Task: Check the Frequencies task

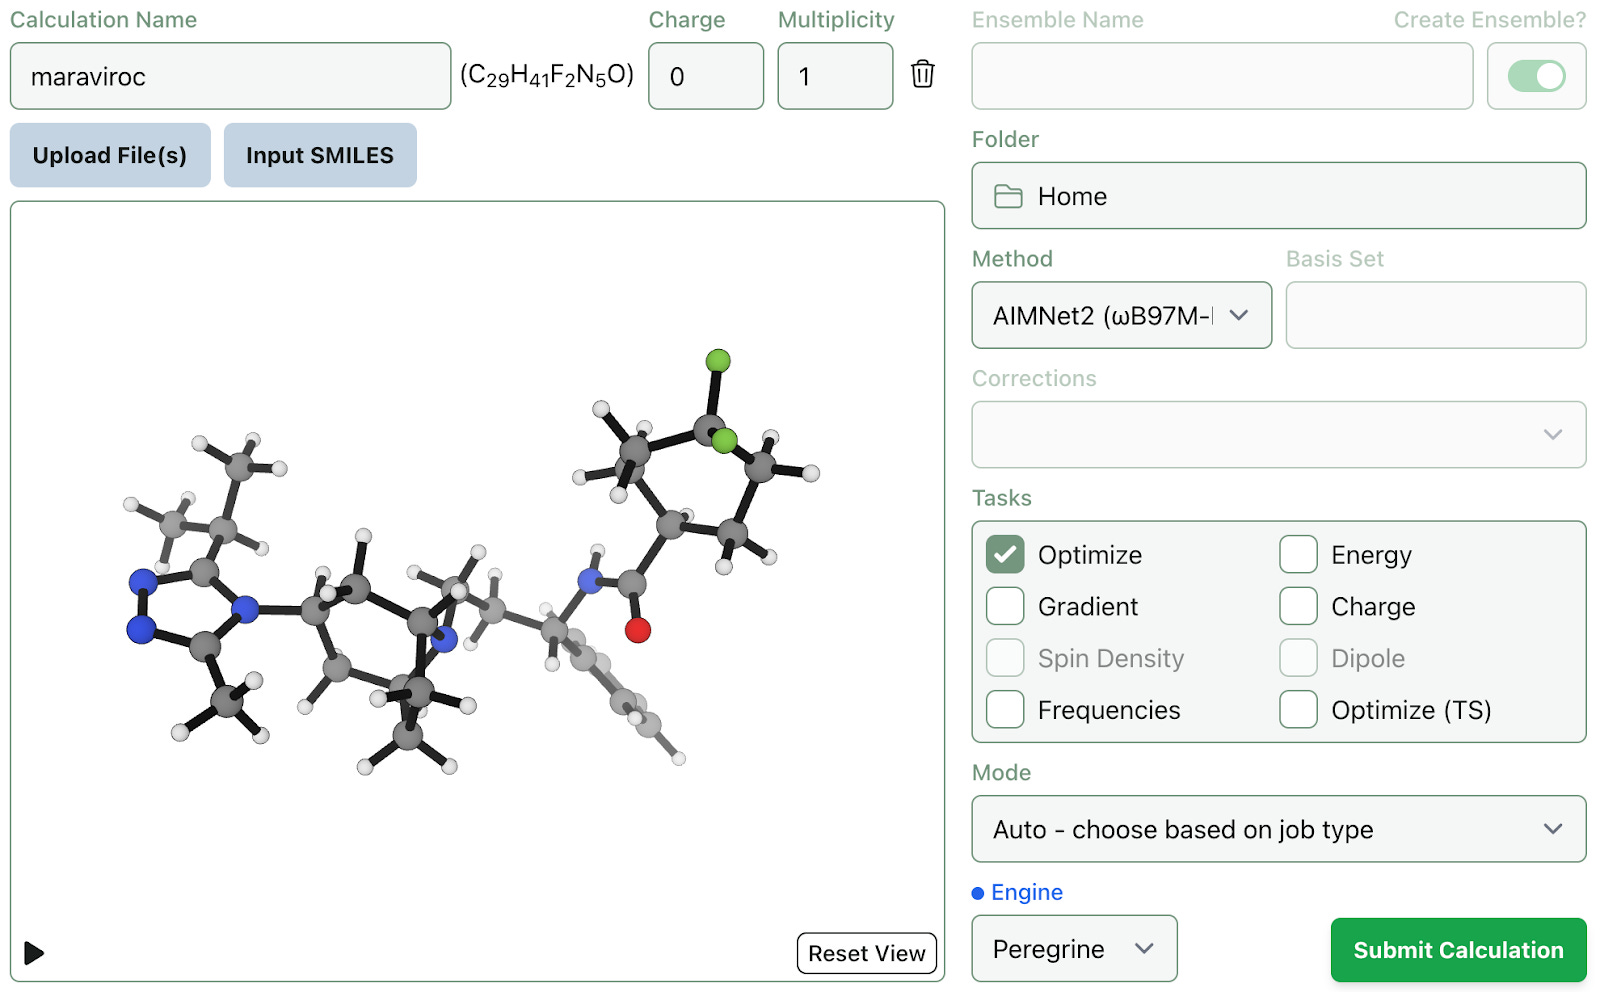Action: tap(1004, 709)
